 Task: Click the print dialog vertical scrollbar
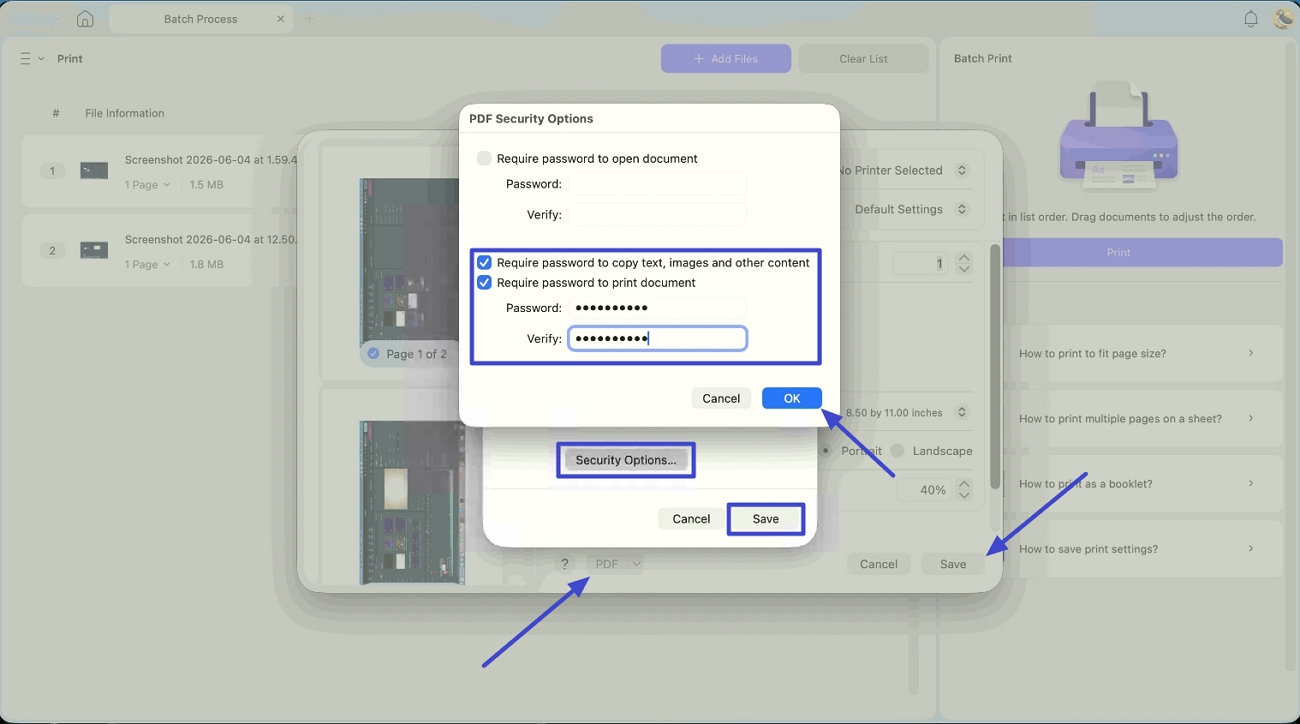coord(994,367)
